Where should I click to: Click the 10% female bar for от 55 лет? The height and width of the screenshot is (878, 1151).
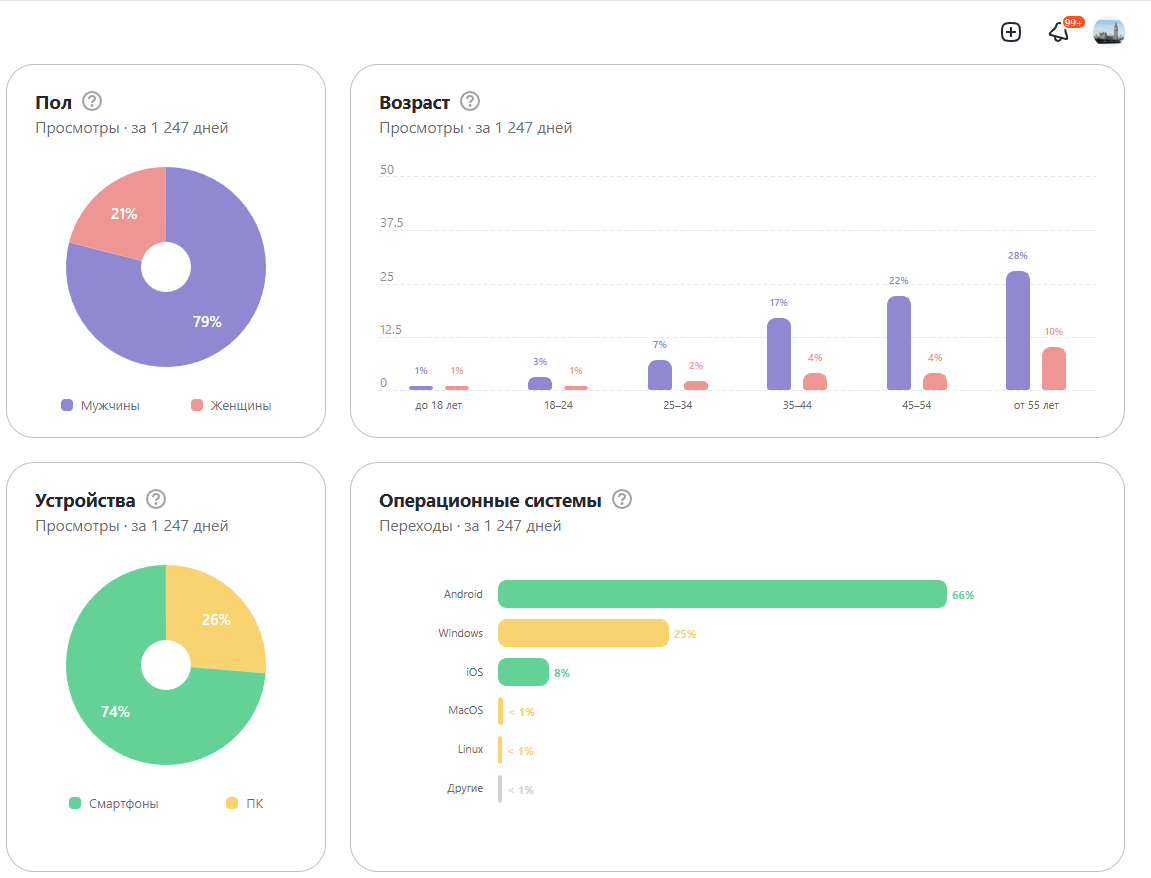point(1053,369)
